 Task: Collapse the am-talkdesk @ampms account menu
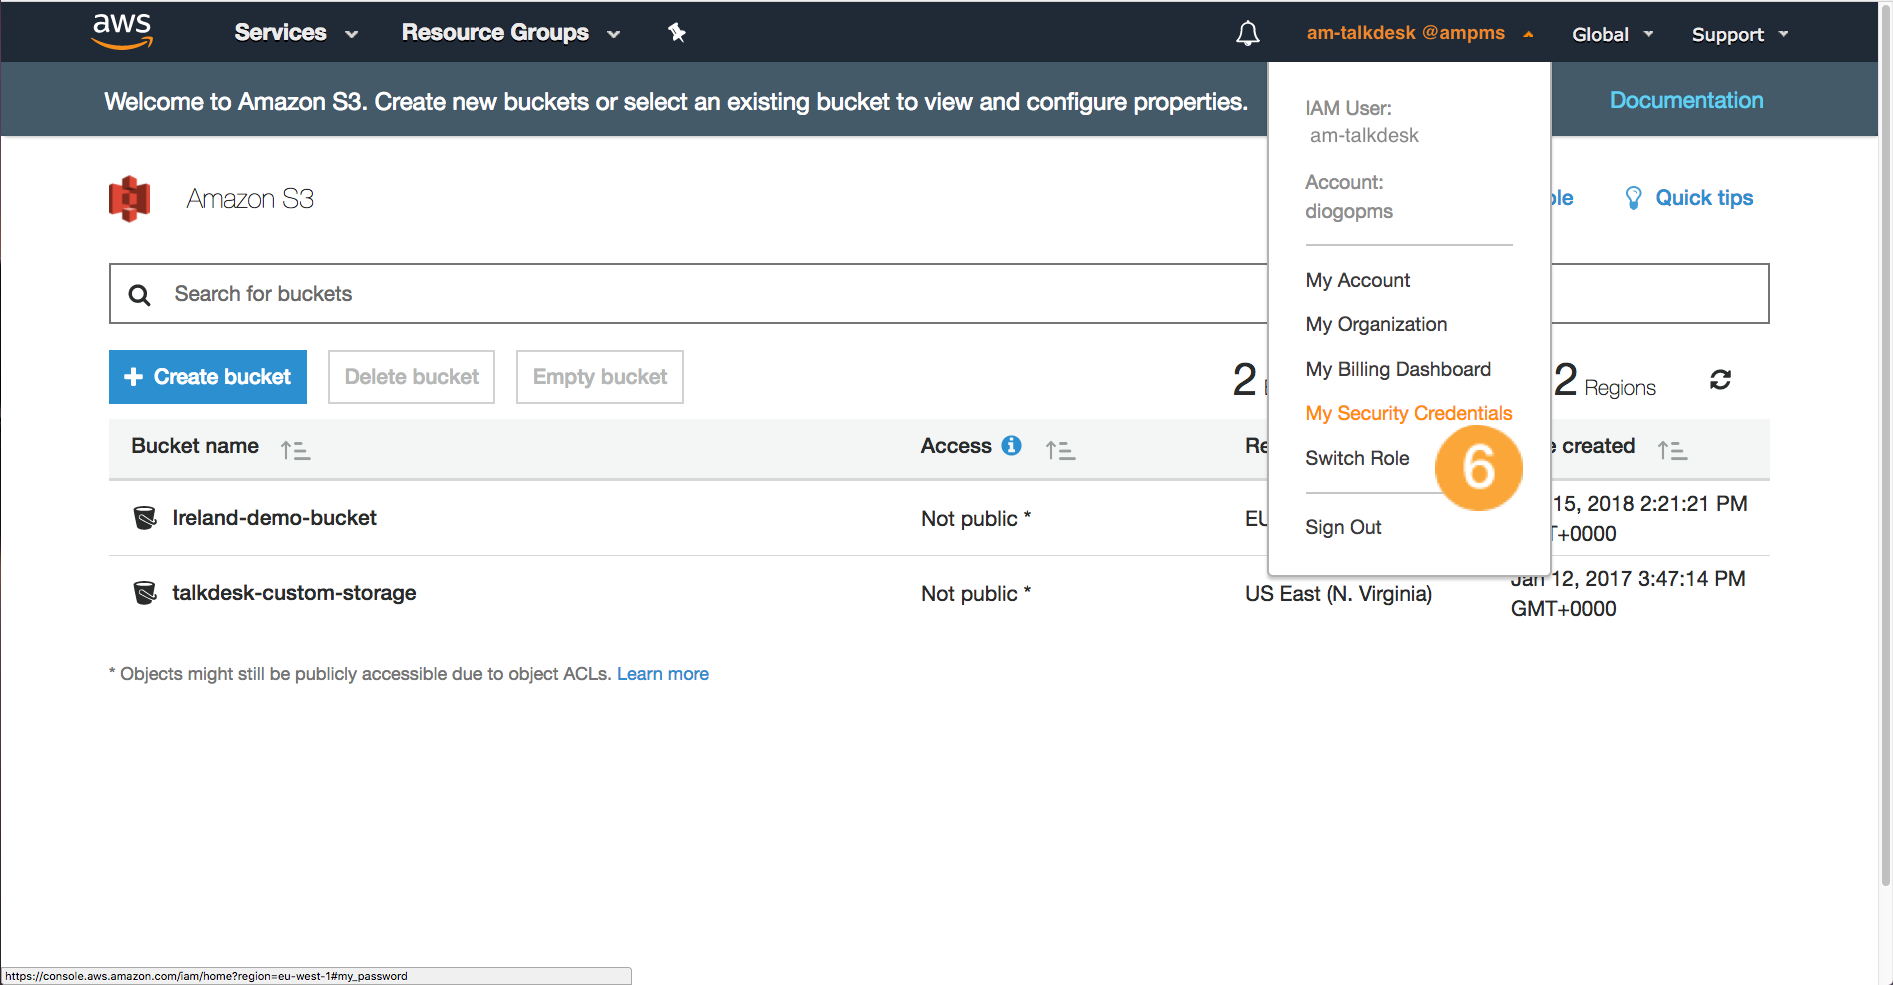(1419, 33)
